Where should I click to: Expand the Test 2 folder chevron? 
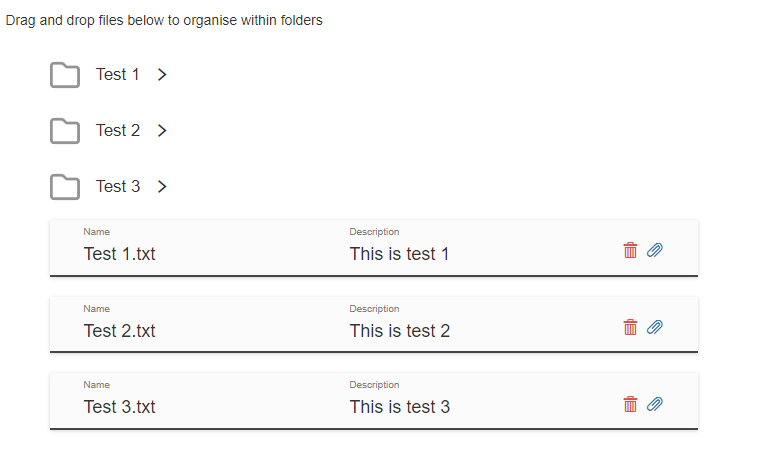click(162, 131)
